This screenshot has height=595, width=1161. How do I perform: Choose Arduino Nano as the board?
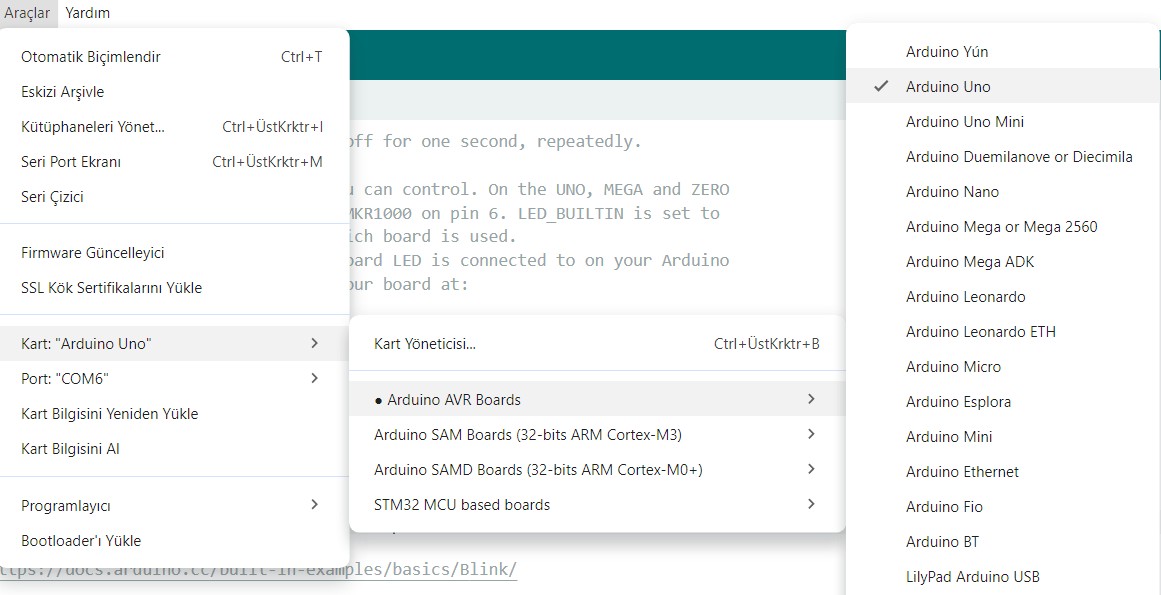[x=952, y=192]
